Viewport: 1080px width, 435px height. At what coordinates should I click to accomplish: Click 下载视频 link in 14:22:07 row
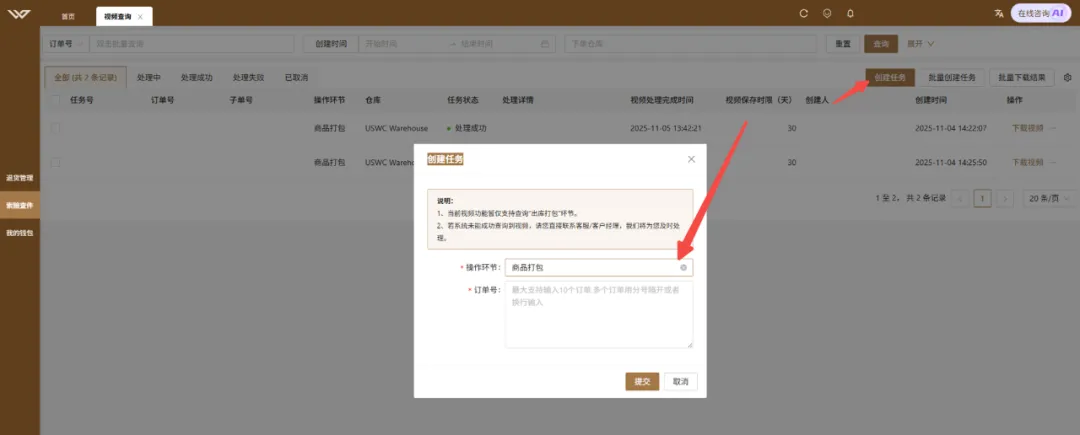point(1027,128)
